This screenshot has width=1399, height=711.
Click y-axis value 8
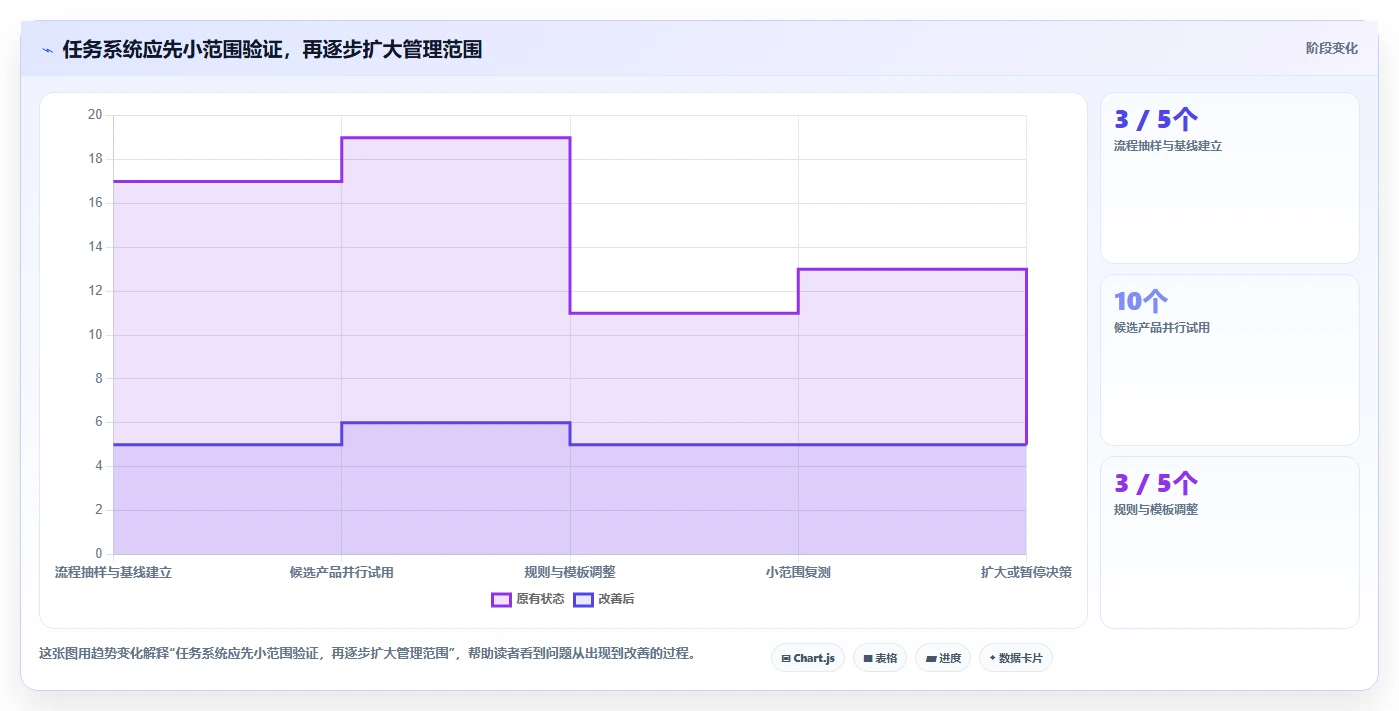(x=99, y=379)
